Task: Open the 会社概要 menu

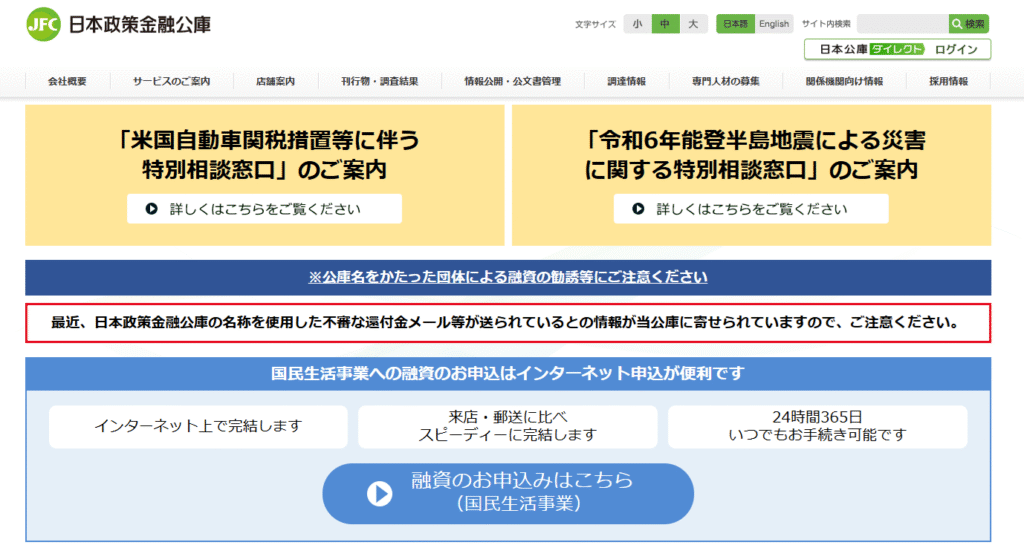Action: coord(68,82)
